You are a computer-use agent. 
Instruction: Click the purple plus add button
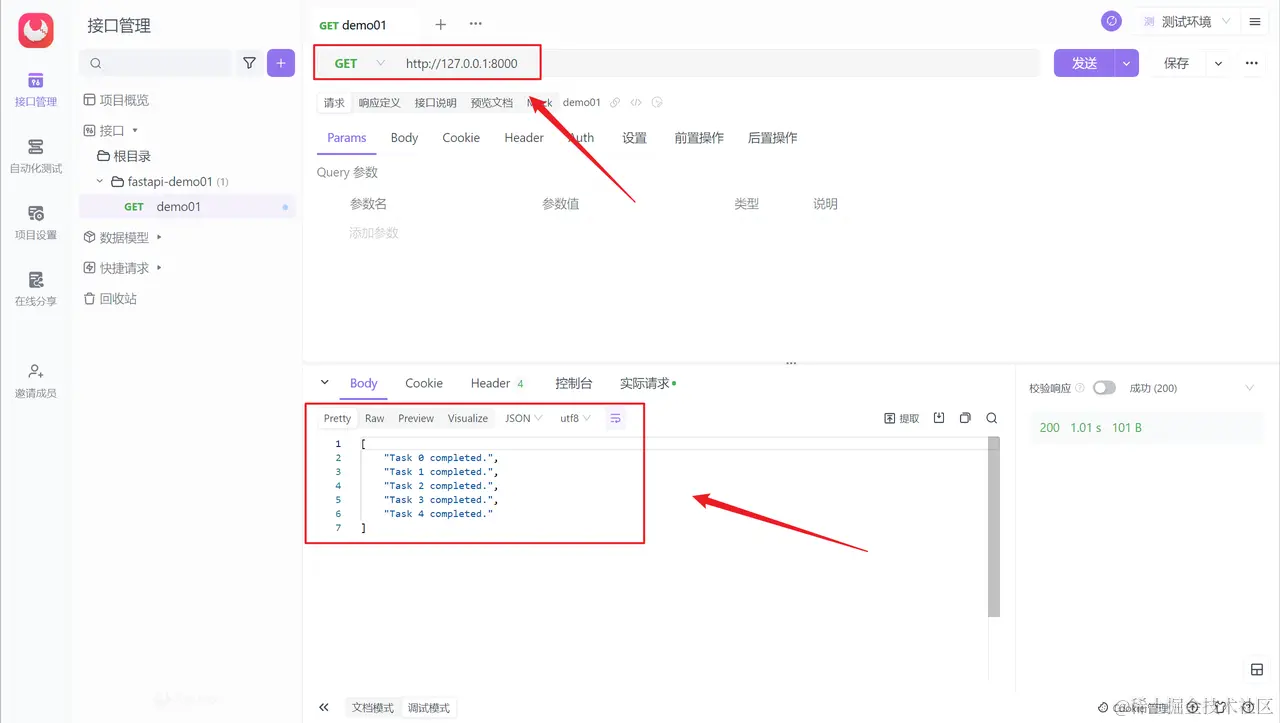(281, 63)
